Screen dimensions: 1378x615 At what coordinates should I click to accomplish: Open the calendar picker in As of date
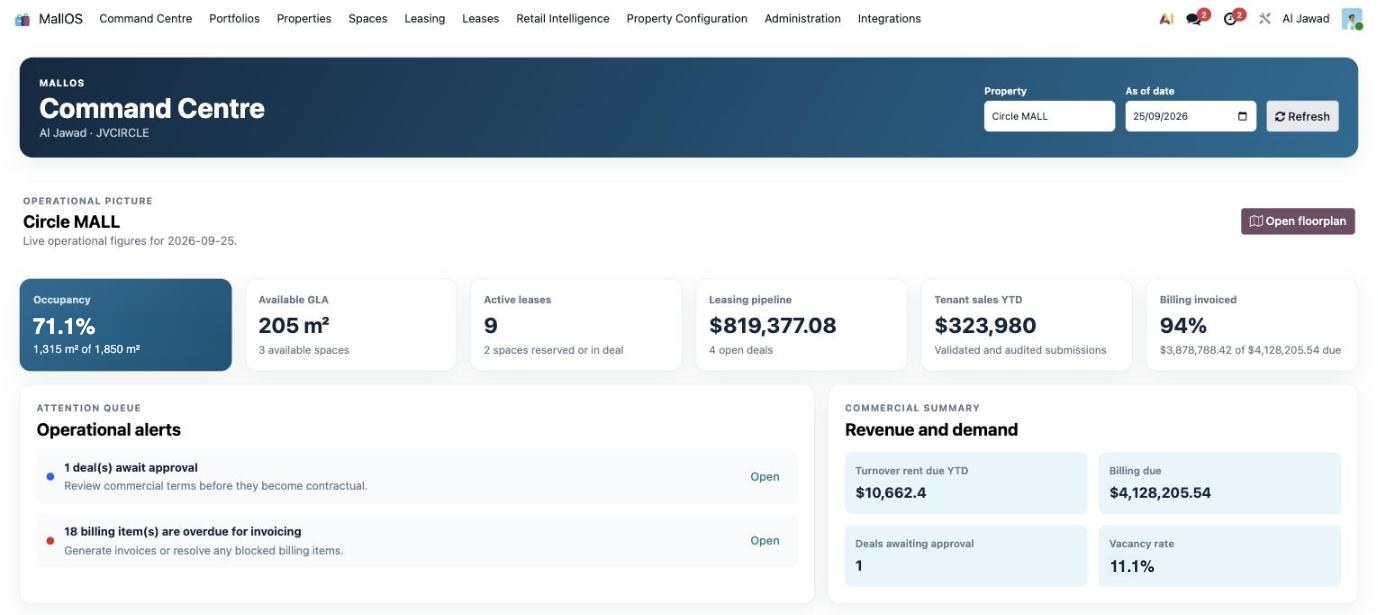click(x=1242, y=116)
